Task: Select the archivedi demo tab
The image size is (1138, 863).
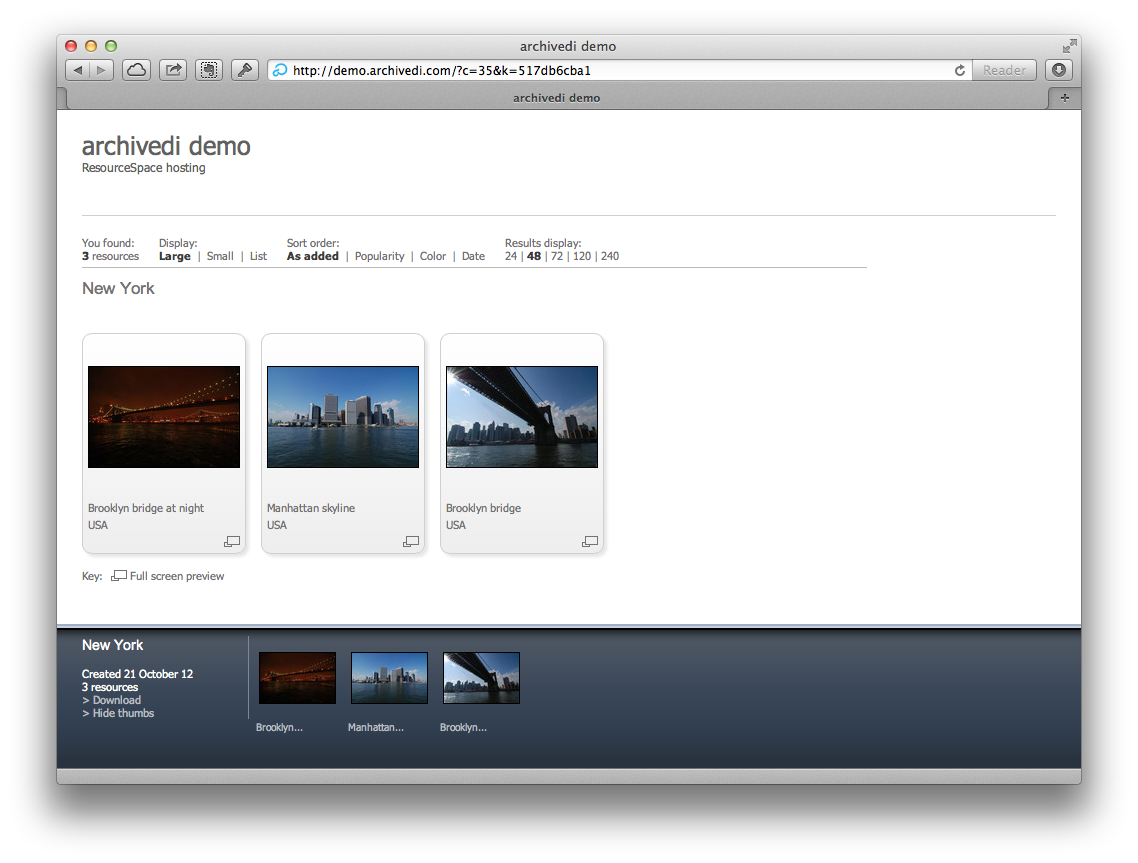Action: point(557,98)
